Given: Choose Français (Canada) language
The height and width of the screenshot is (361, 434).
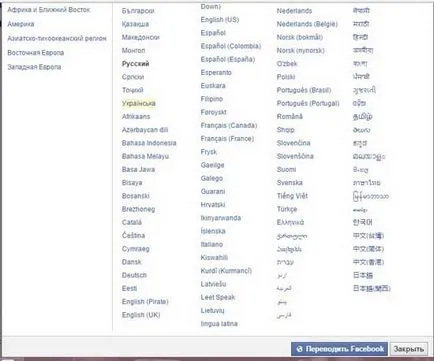Looking at the screenshot, I should (x=229, y=126).
